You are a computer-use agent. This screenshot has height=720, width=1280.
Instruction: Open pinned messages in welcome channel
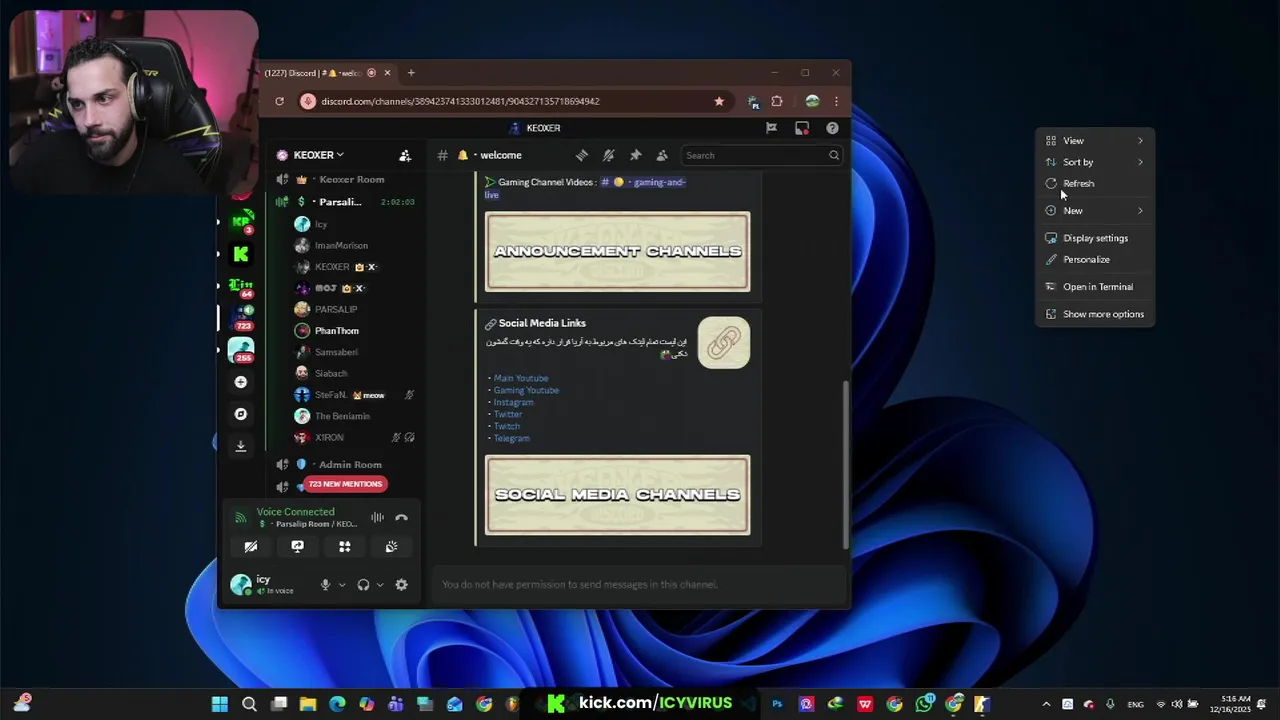tap(635, 155)
